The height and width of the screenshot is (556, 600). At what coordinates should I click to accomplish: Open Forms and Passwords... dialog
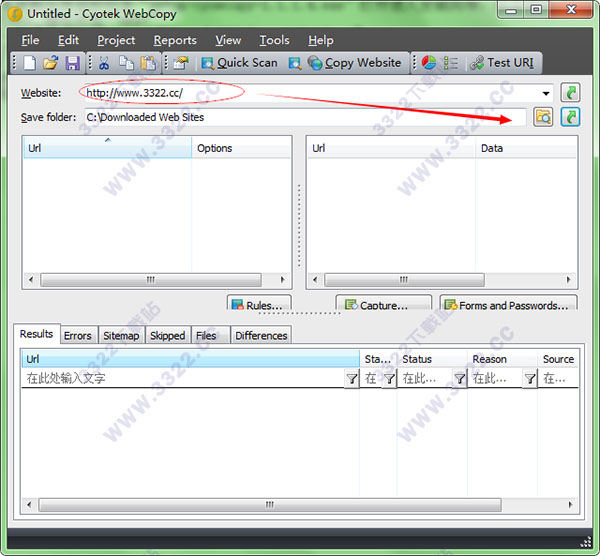pyautogui.click(x=509, y=303)
